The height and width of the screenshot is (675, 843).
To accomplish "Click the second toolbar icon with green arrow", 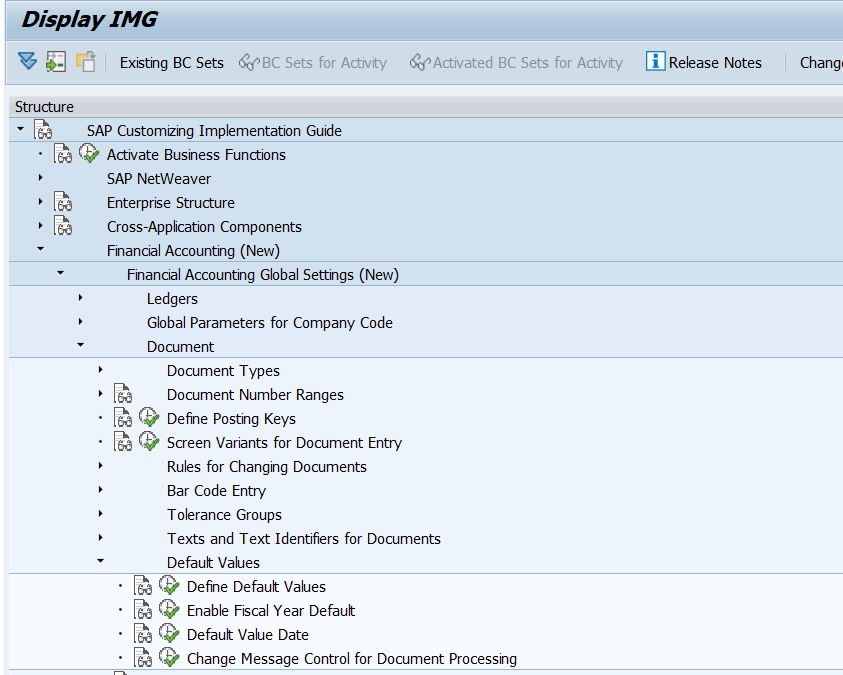I will tap(56, 61).
